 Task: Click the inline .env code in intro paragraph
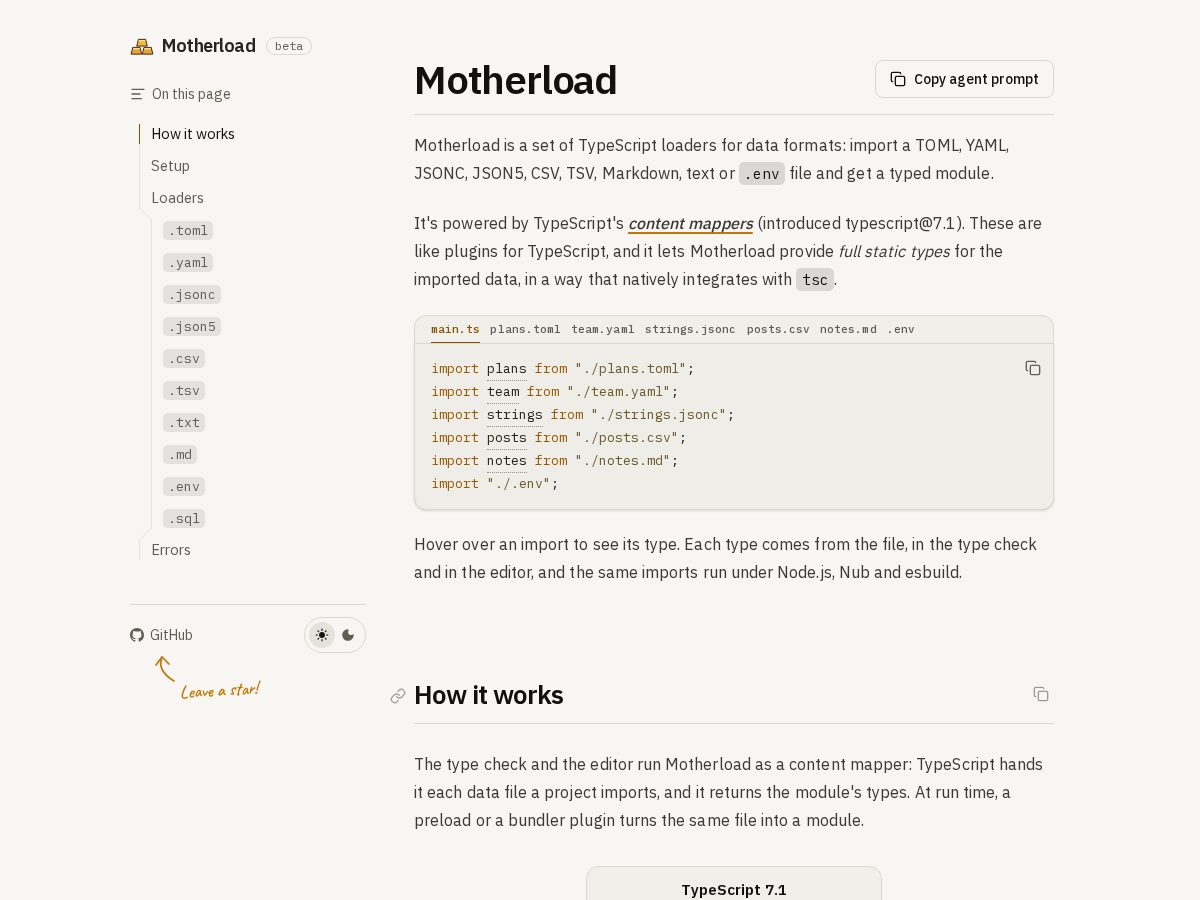pyautogui.click(x=762, y=174)
